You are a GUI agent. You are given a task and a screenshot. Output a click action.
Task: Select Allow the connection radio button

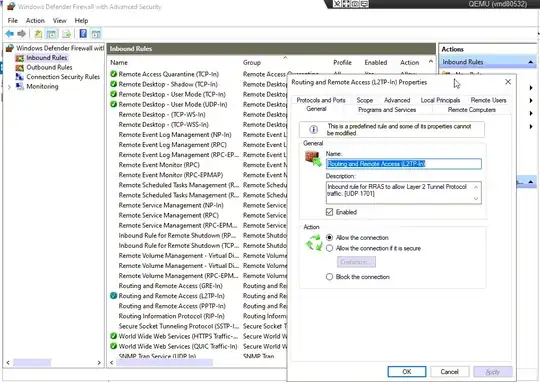pos(330,238)
